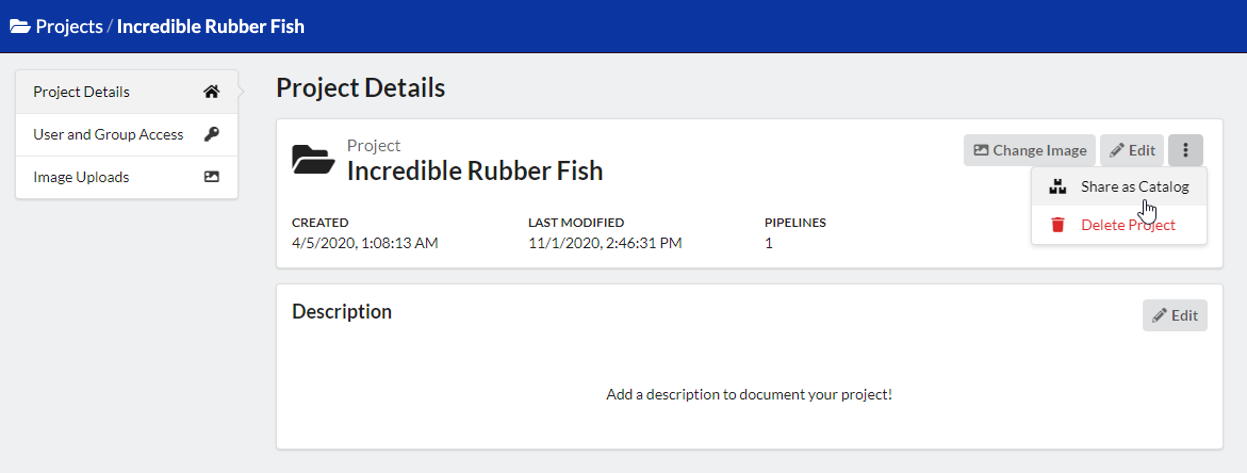Edit the project Description
Screen dimensions: 1247x473
[1175, 315]
